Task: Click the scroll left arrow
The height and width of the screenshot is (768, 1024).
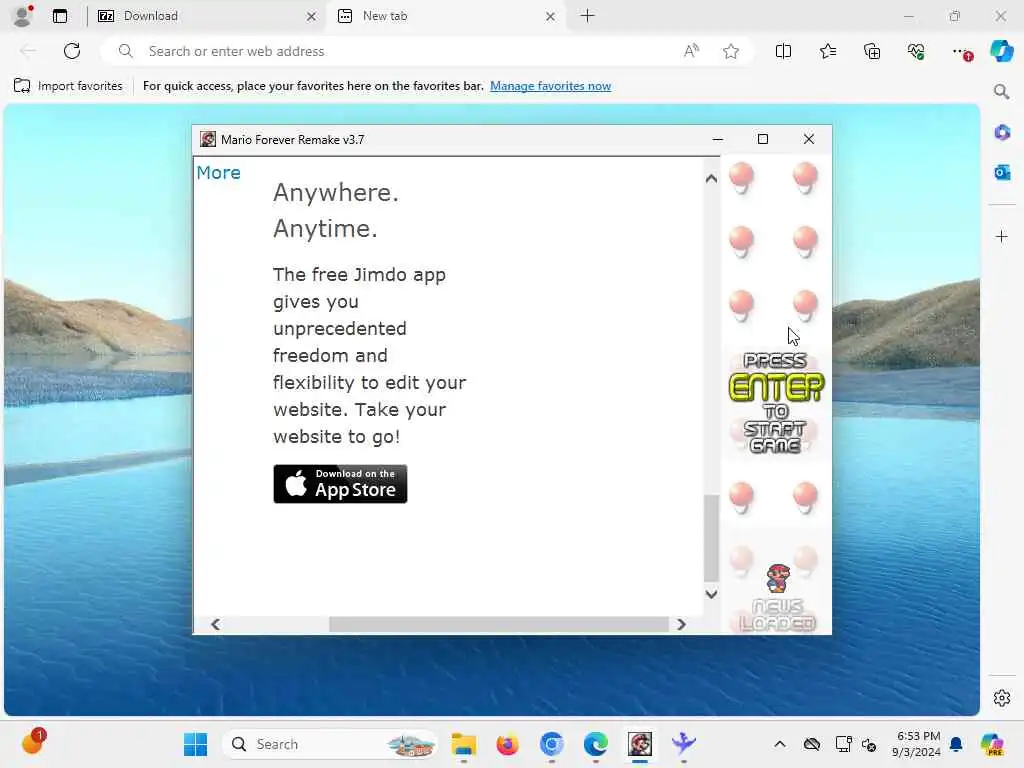Action: [216, 624]
